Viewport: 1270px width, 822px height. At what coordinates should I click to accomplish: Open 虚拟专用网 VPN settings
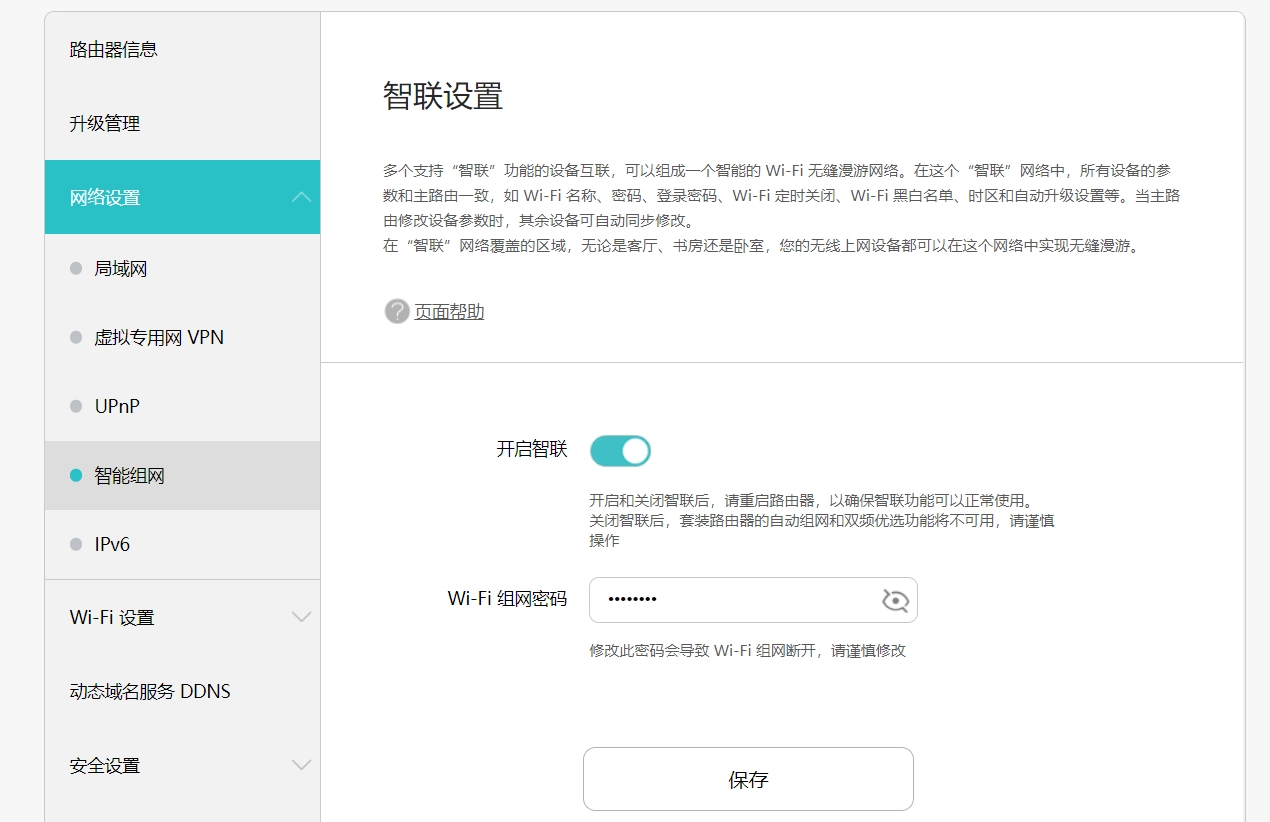(159, 338)
